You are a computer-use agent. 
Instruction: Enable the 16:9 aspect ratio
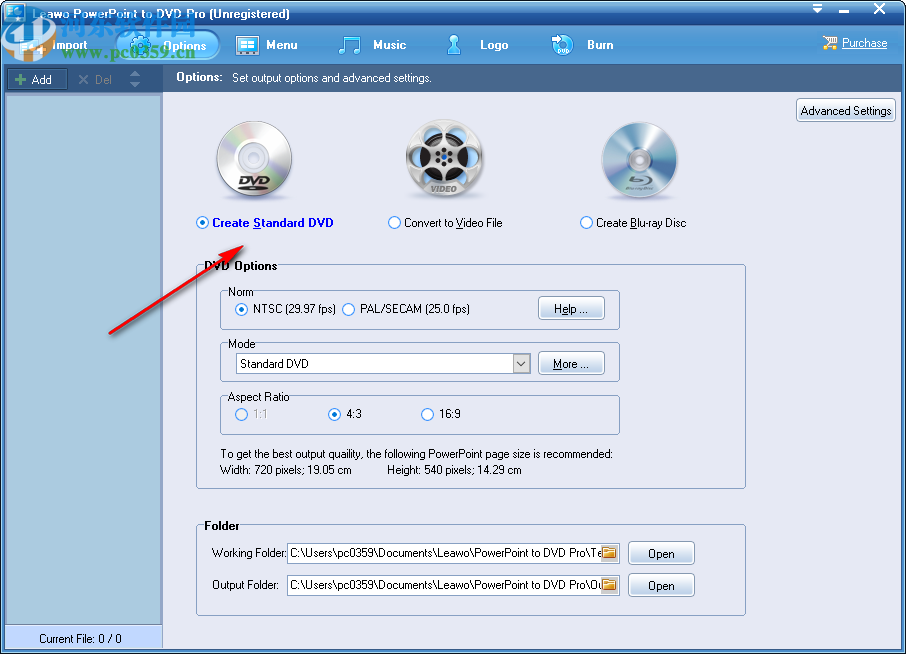pyautogui.click(x=427, y=414)
